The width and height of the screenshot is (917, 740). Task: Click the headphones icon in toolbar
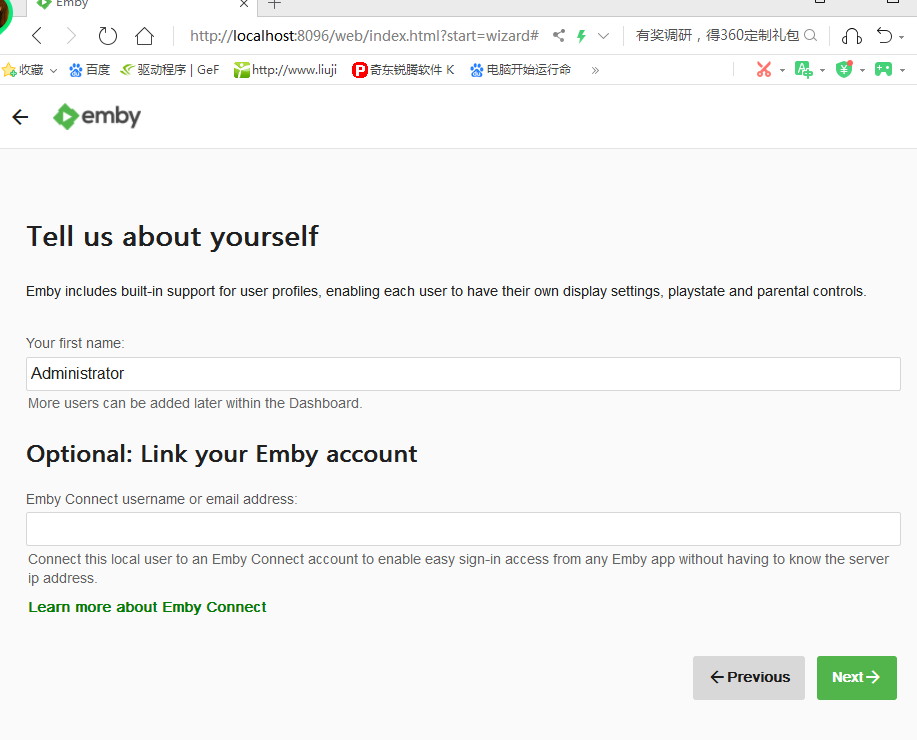point(852,36)
